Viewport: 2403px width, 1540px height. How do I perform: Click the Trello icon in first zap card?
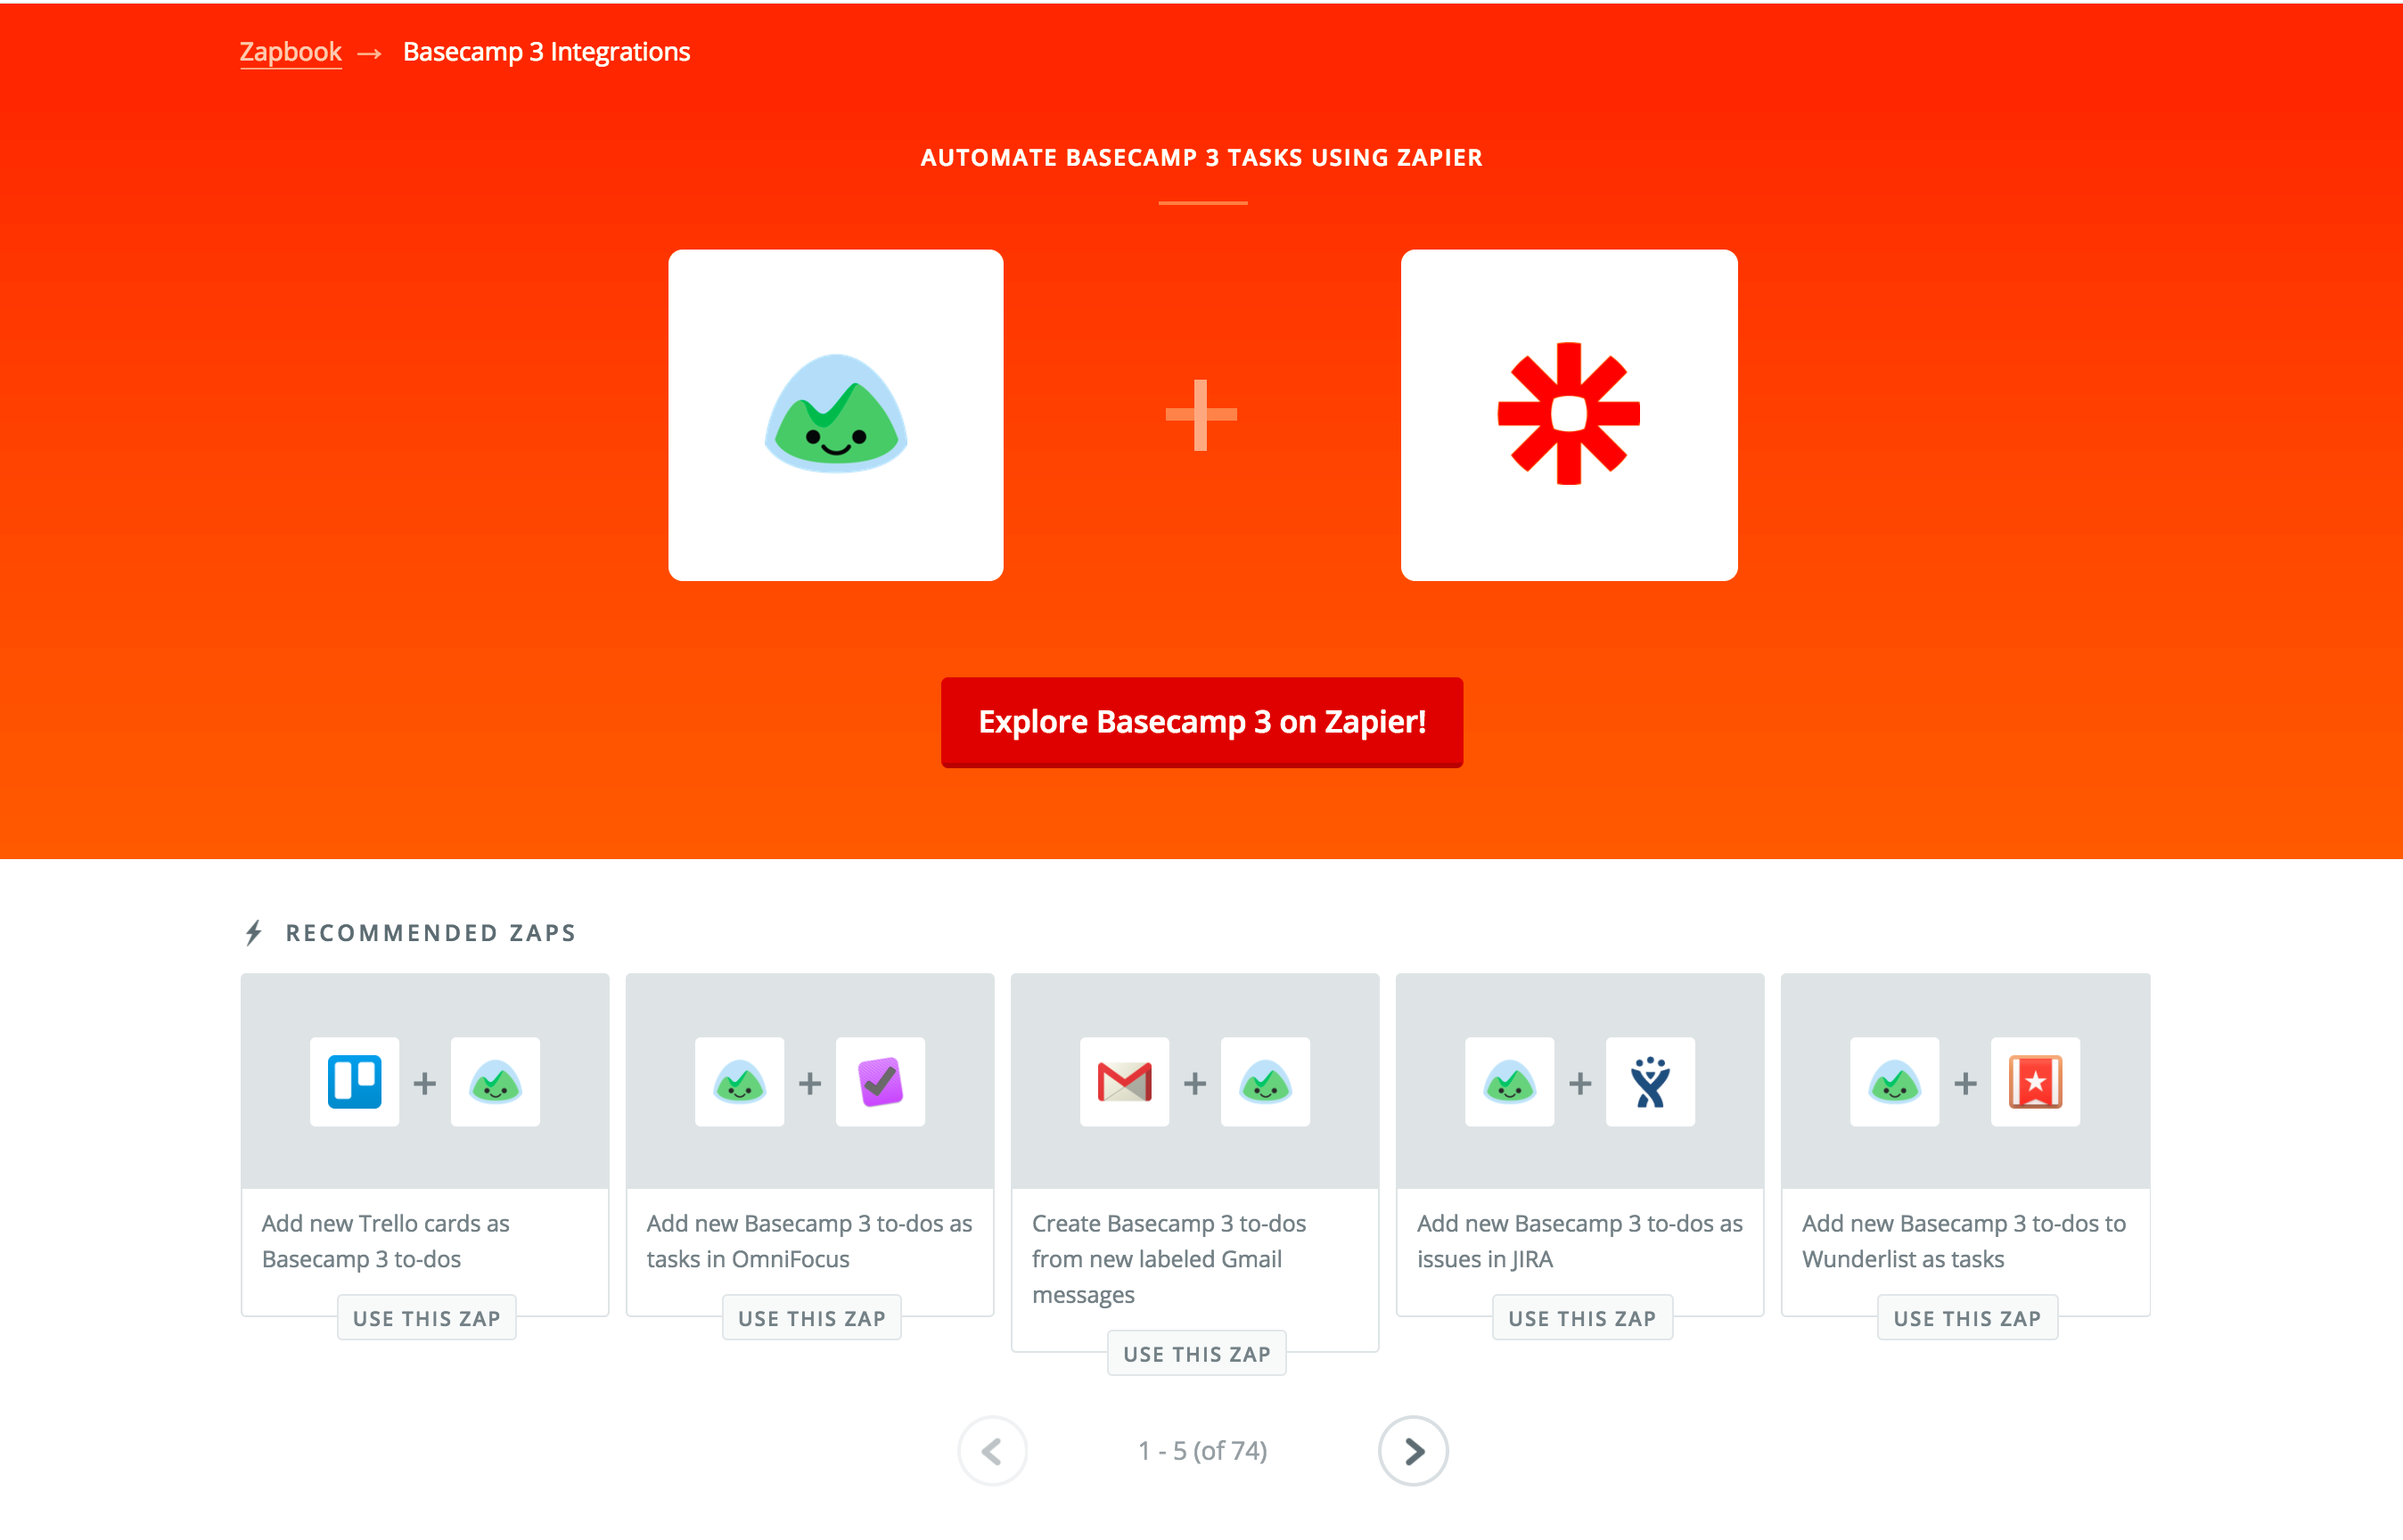(354, 1082)
